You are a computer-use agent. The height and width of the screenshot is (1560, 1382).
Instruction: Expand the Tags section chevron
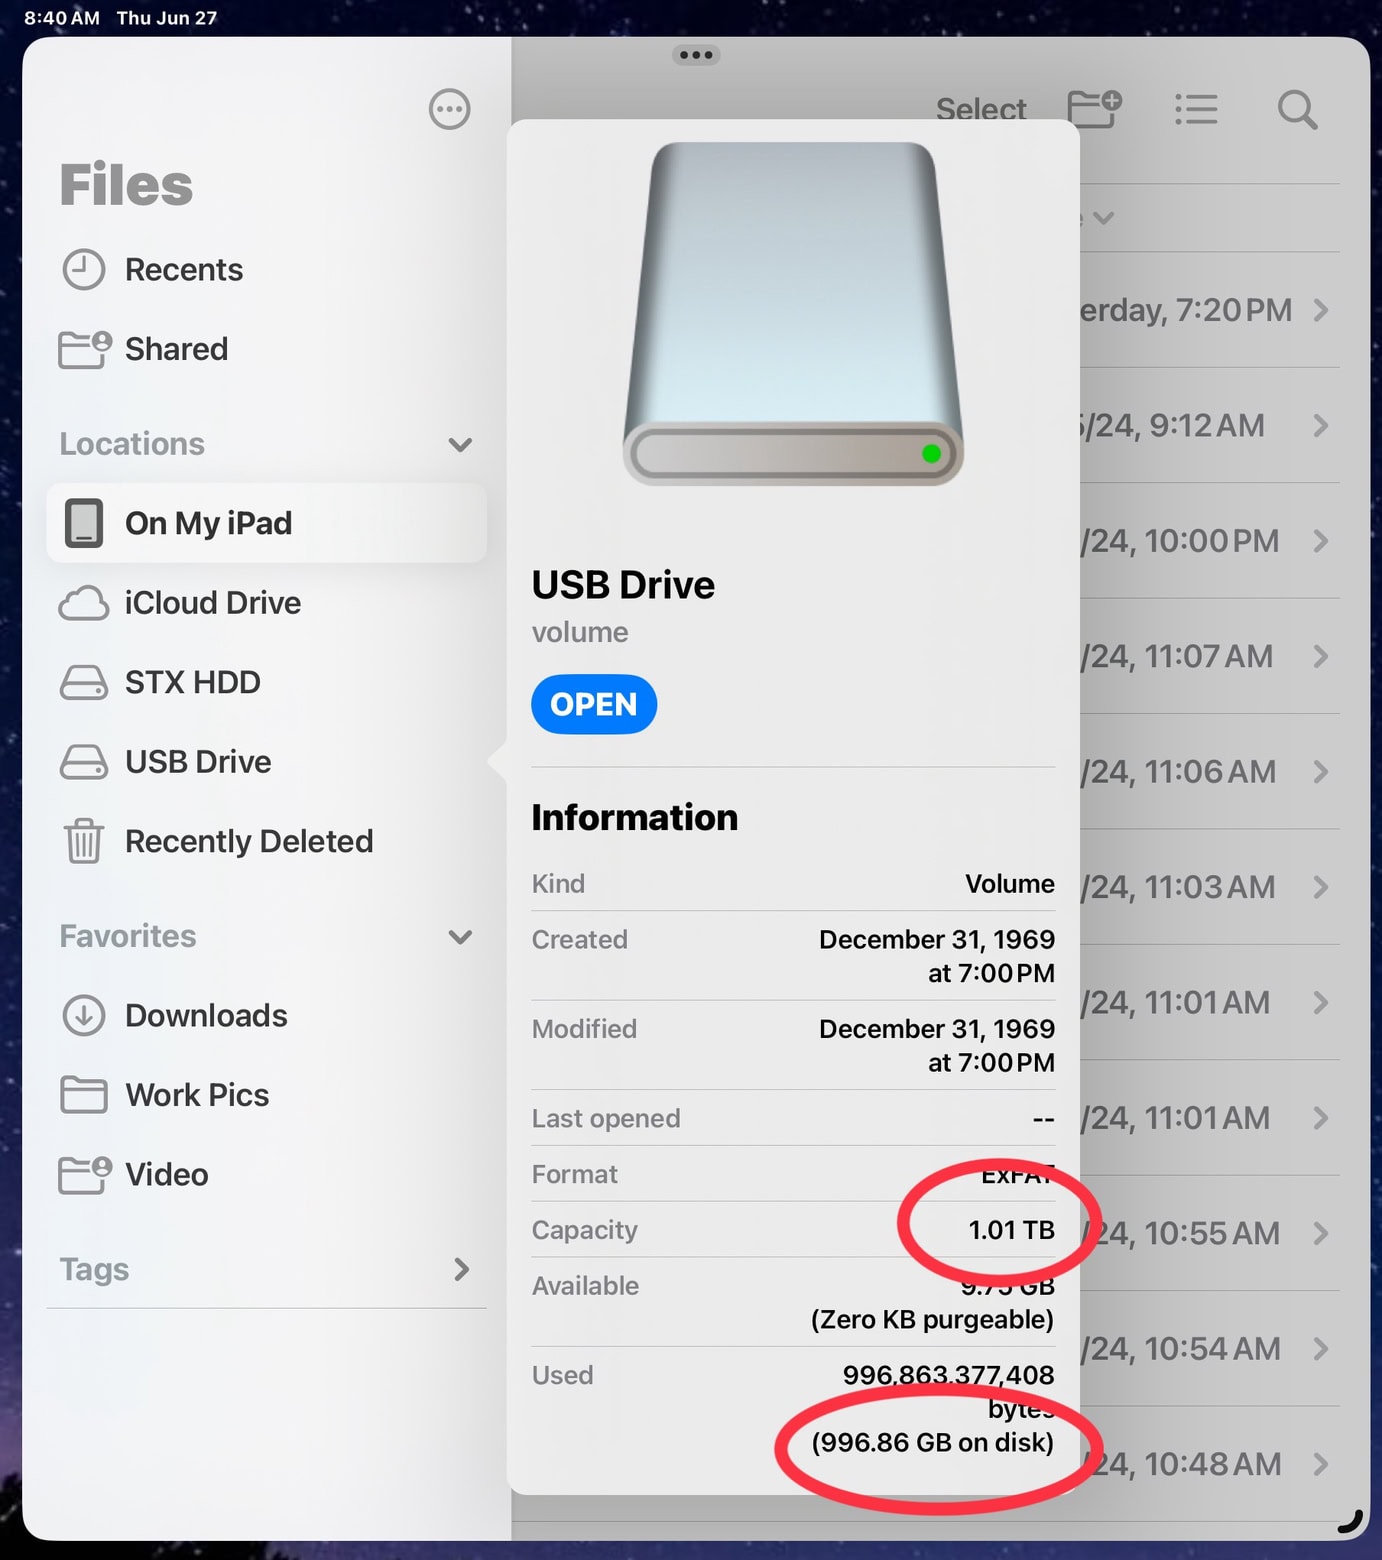coord(461,1269)
